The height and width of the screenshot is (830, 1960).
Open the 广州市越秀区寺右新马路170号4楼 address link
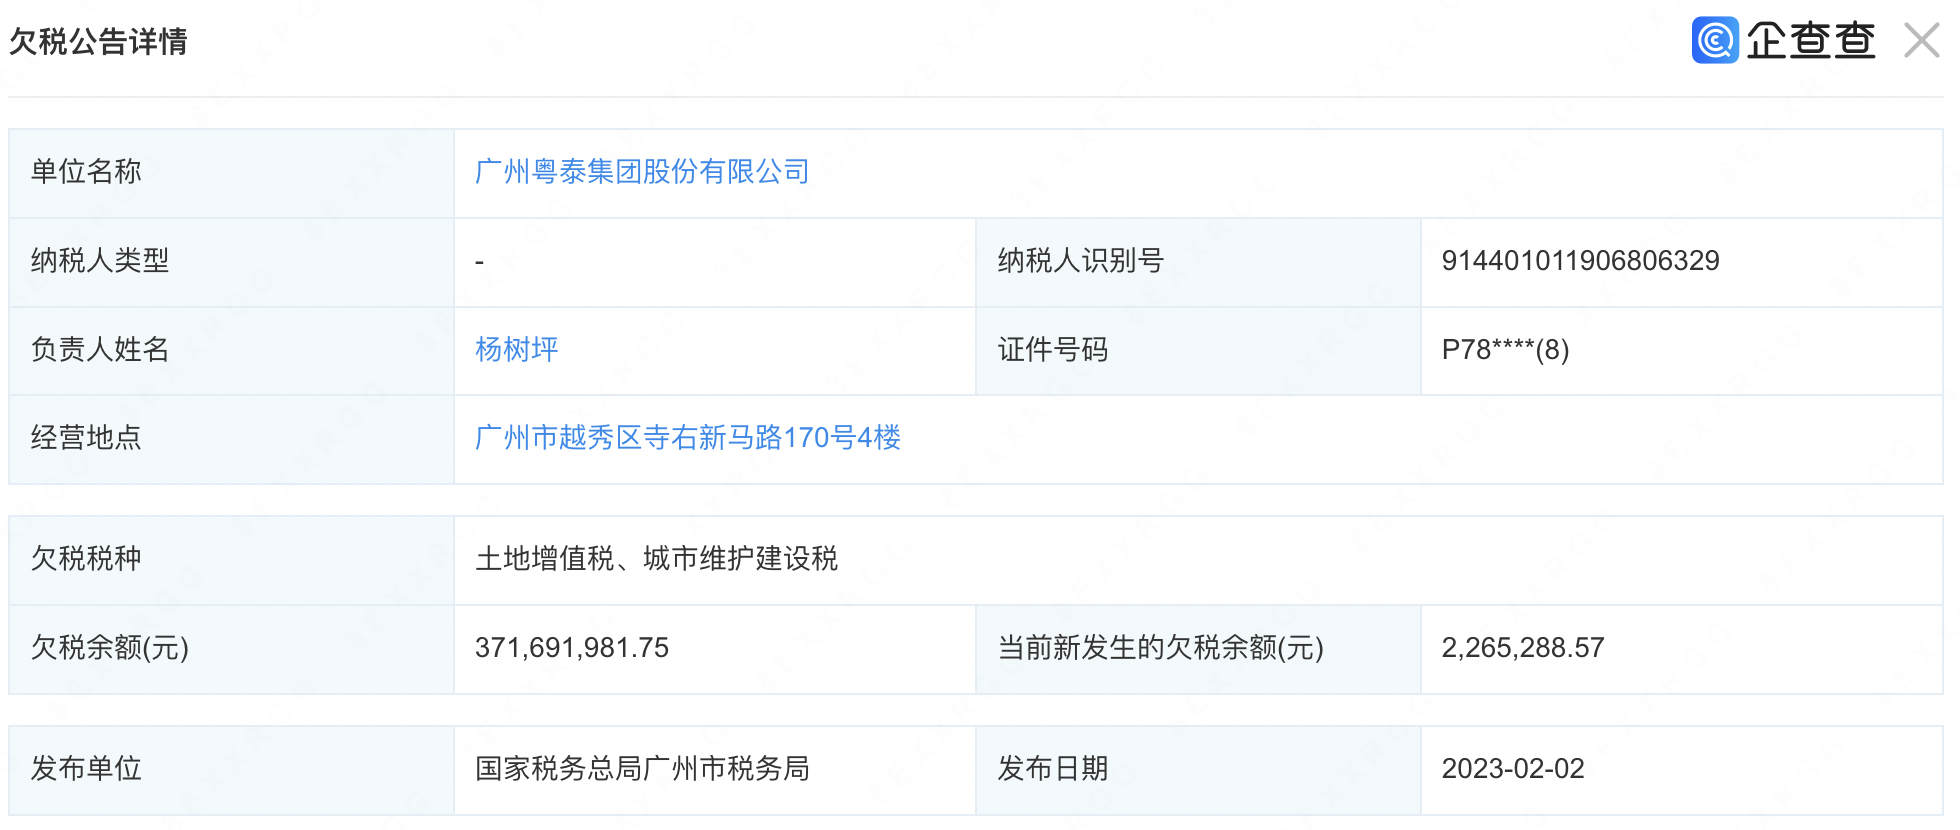click(688, 438)
